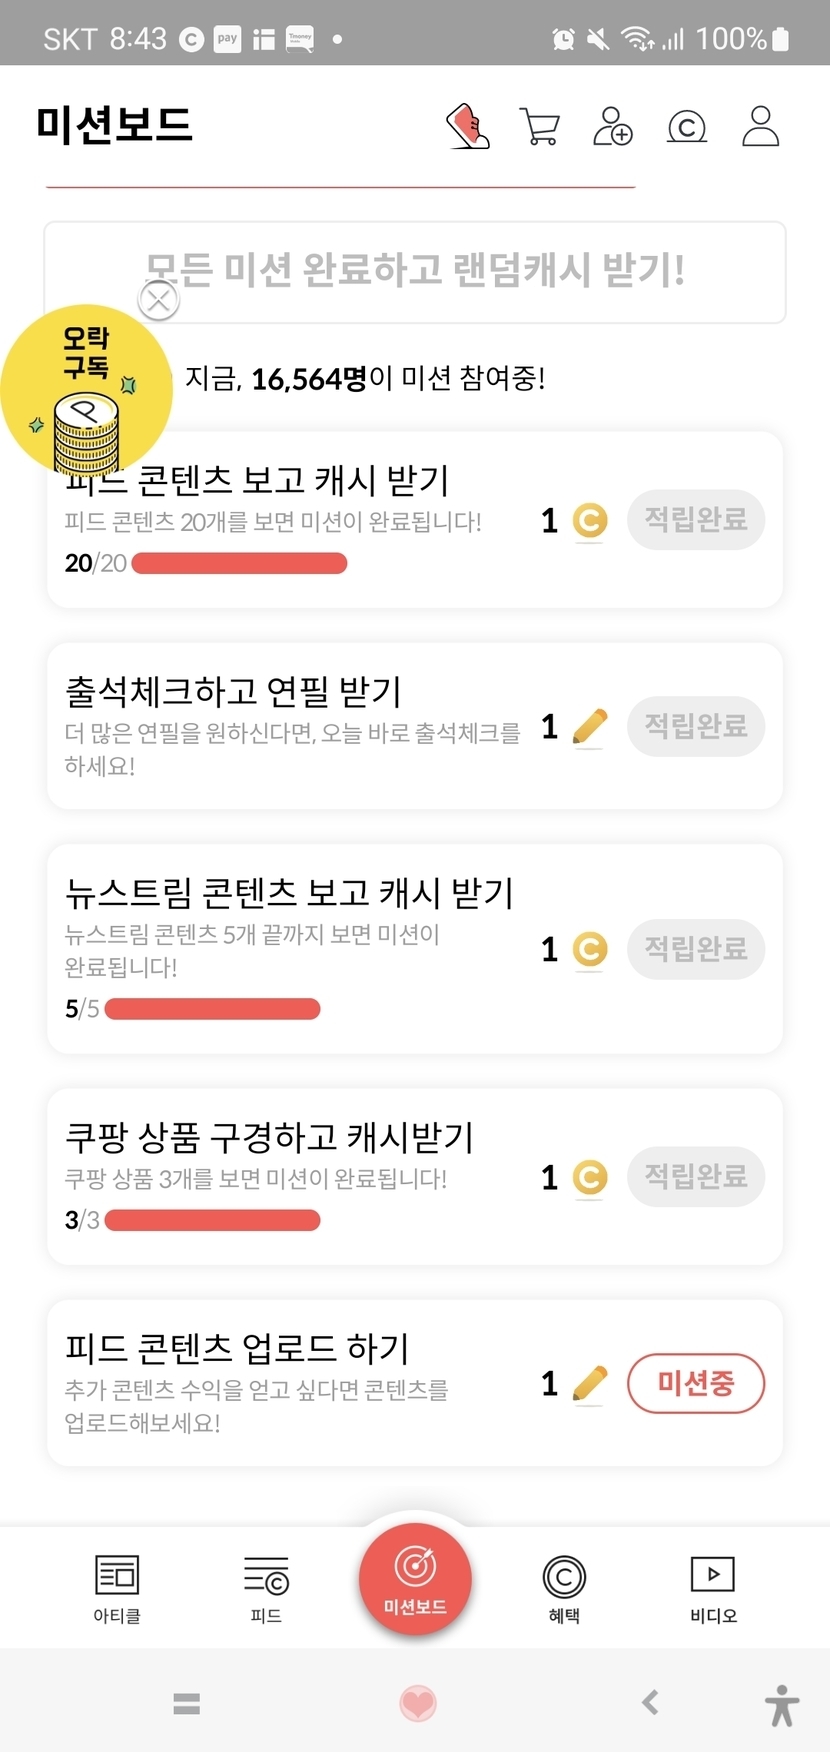
Task: Tap the invite friend icon
Action: [612, 127]
